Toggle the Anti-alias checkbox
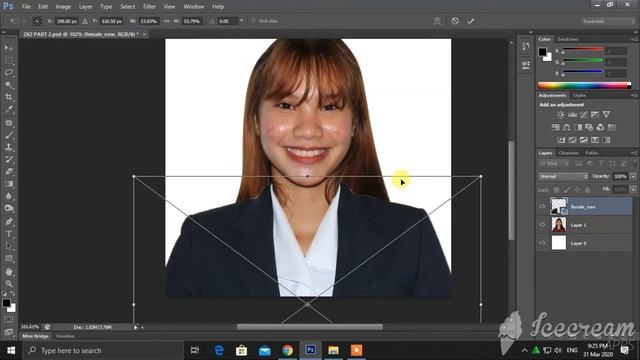Screen dimensions: 640x360 pyautogui.click(x=253, y=21)
